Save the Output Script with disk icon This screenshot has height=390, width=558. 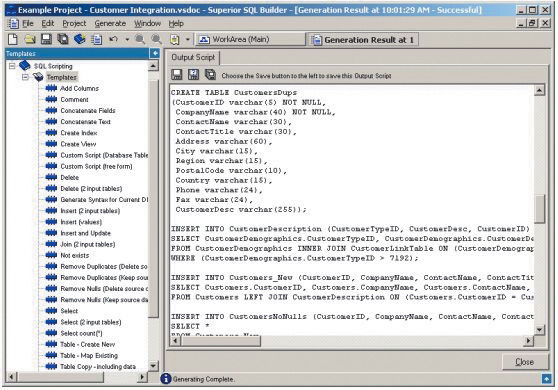click(177, 74)
